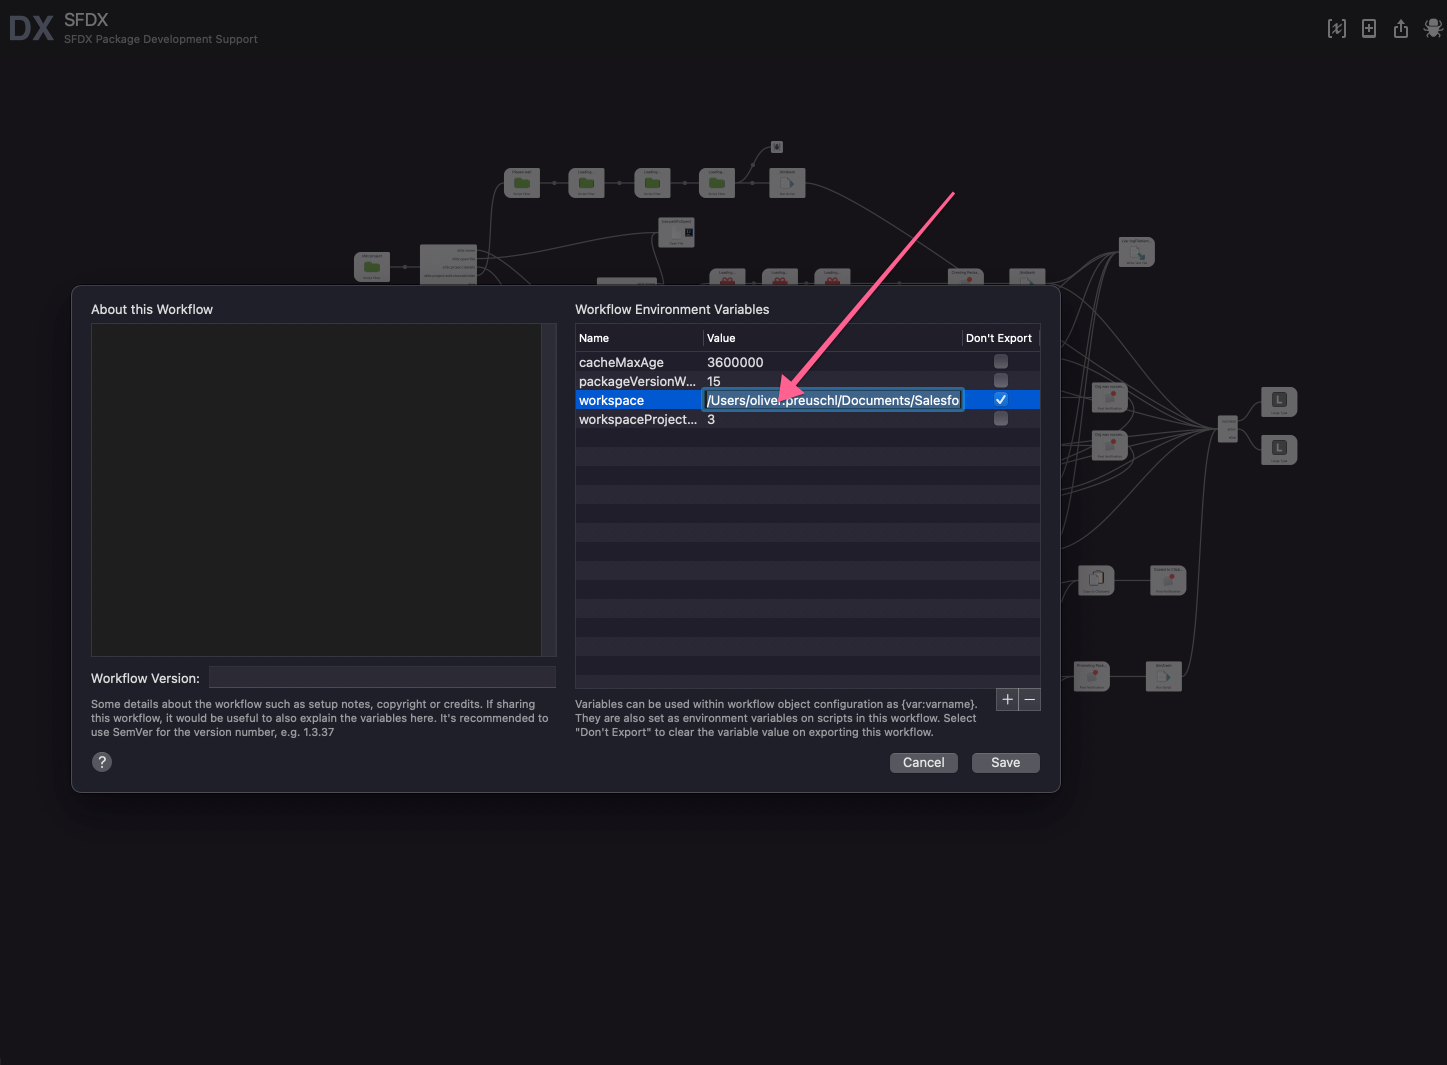Image resolution: width=1447 pixels, height=1065 pixels.
Task: Select the Write Text File node
Action: (x=1137, y=252)
